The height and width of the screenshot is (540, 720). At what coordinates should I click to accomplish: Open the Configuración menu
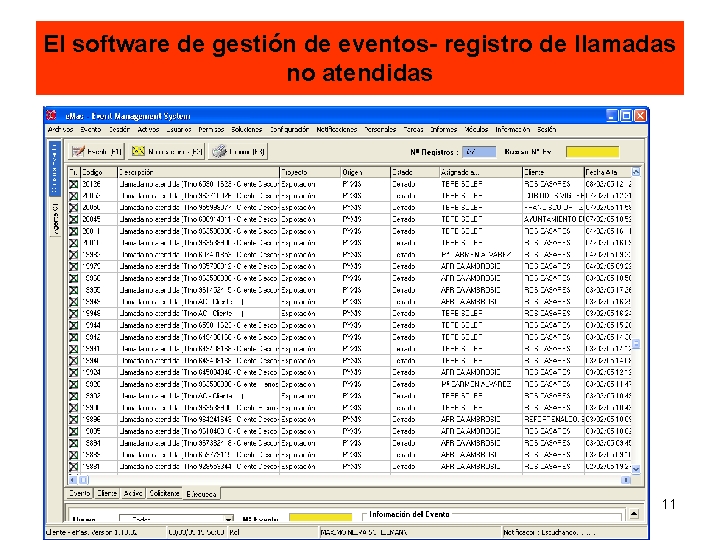tap(289, 129)
